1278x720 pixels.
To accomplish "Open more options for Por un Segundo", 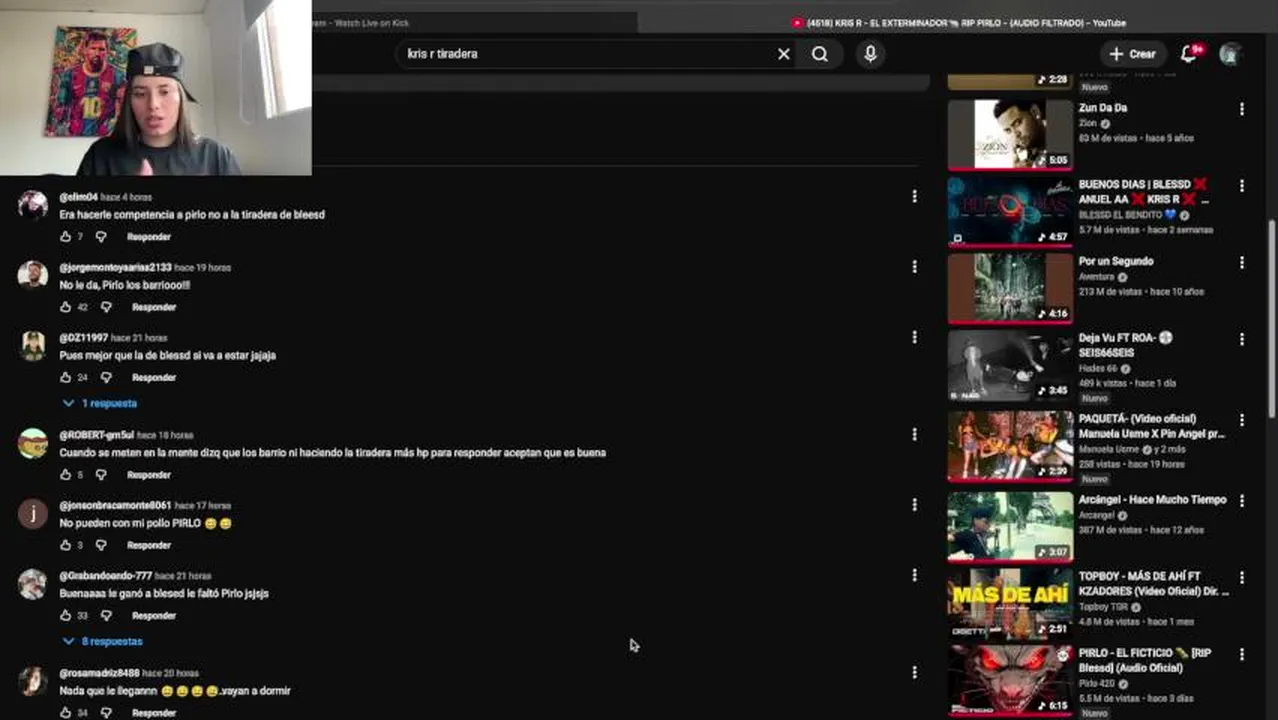I will (1242, 262).
